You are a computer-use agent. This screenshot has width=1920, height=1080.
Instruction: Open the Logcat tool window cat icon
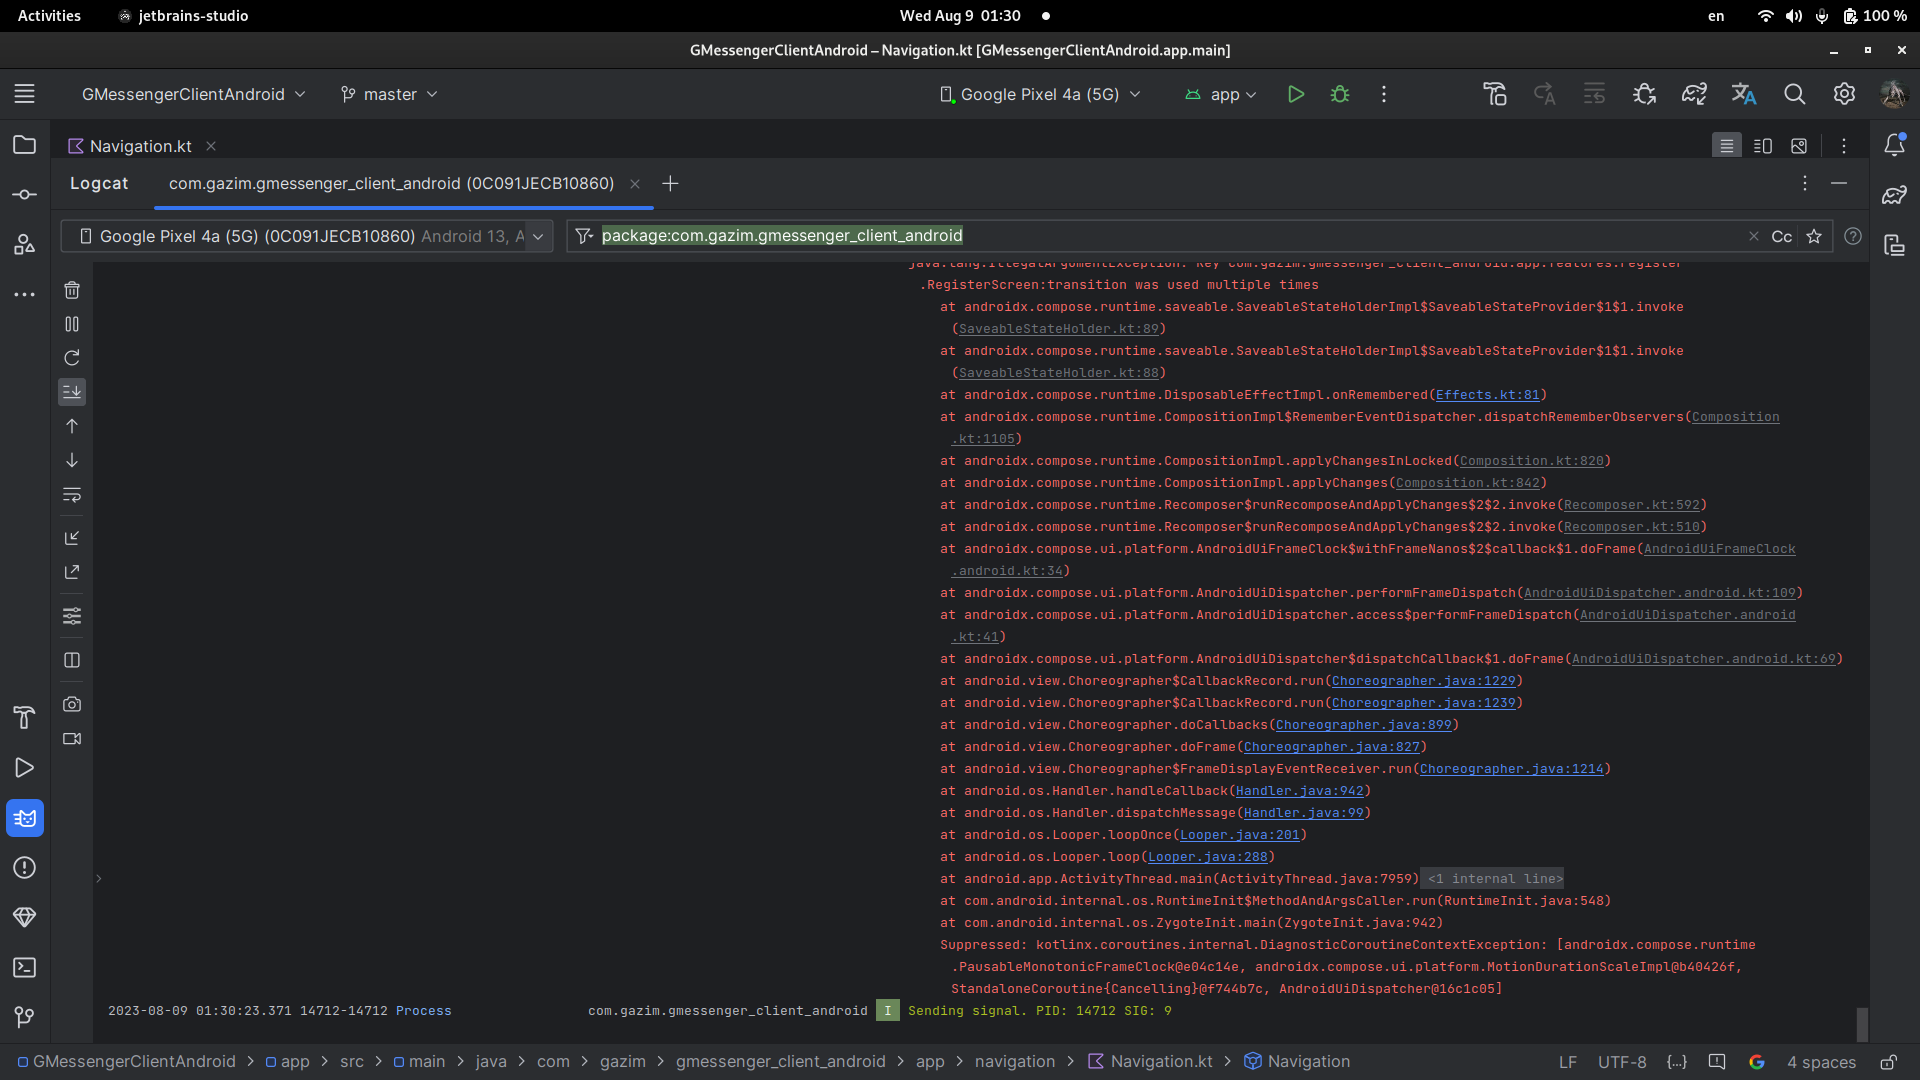(25, 818)
